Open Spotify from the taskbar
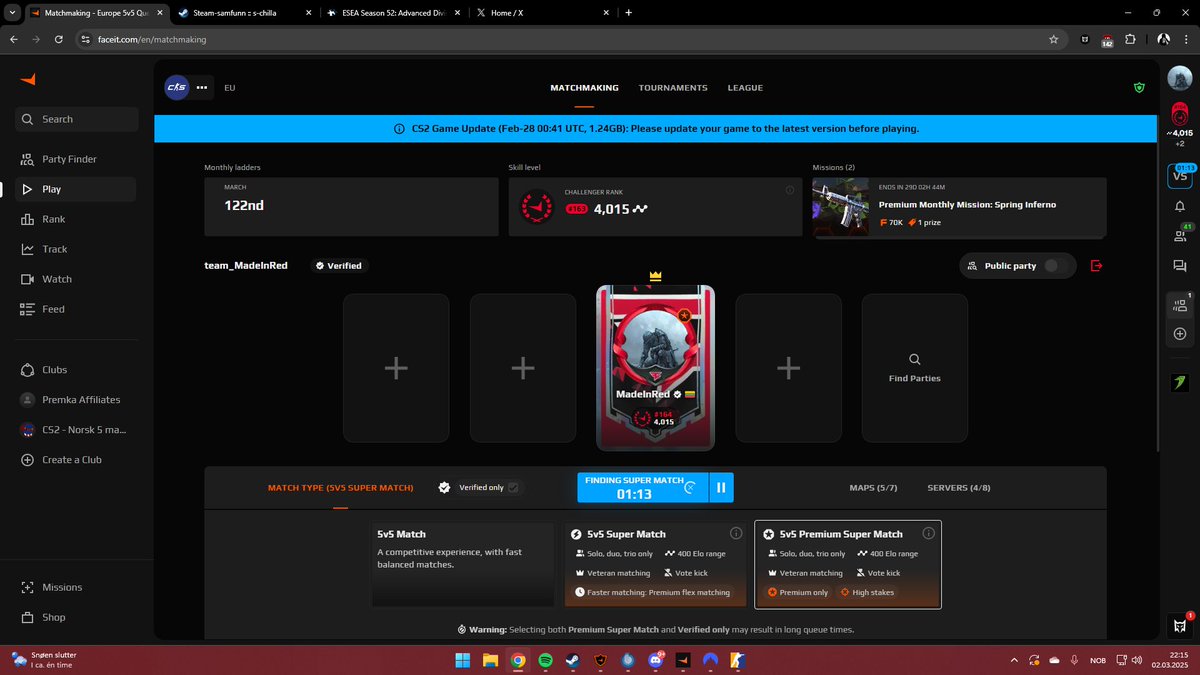1200x675 pixels. pyautogui.click(x=546, y=660)
